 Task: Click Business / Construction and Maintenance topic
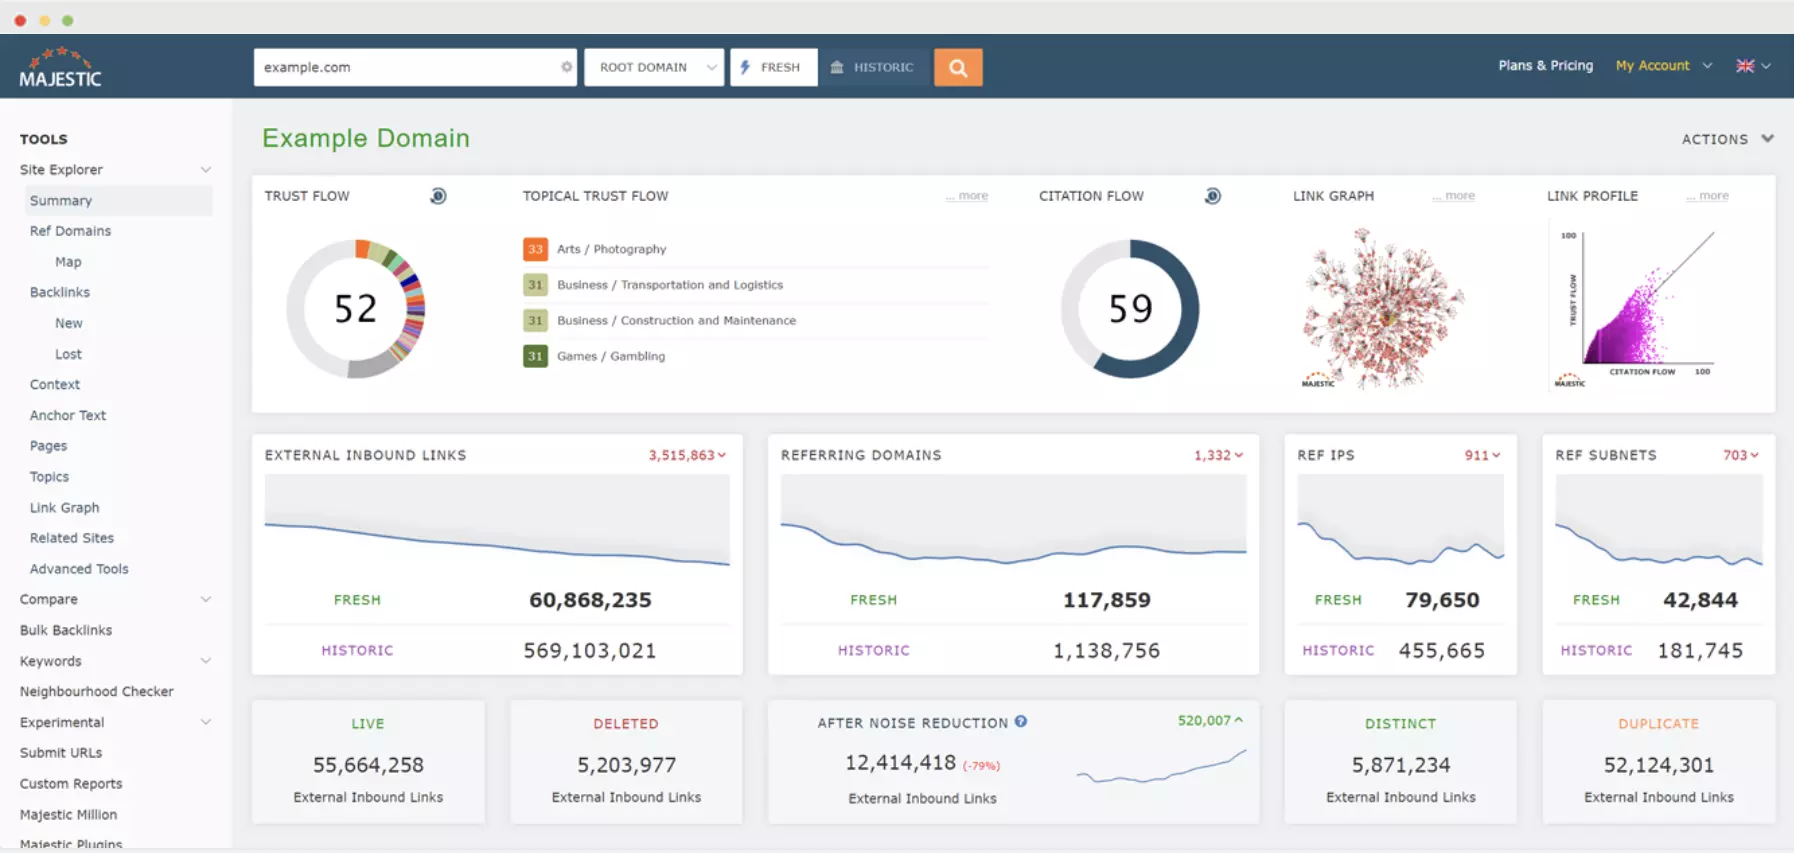click(x=676, y=321)
